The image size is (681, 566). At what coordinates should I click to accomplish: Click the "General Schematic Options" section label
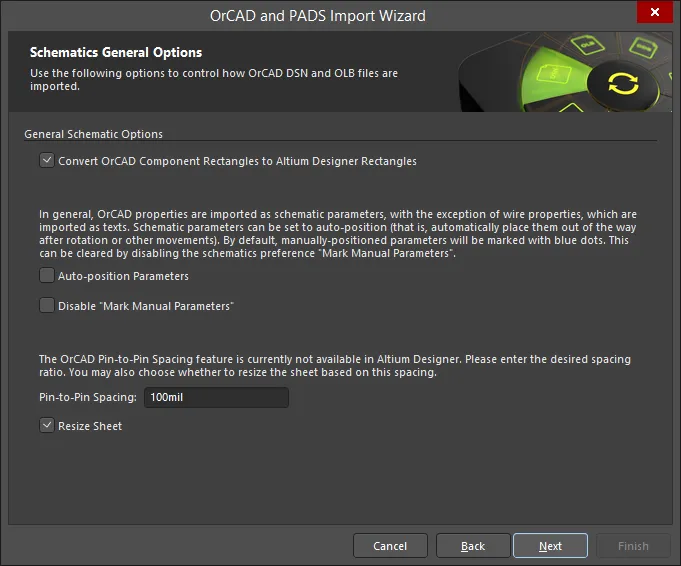pyautogui.click(x=93, y=134)
